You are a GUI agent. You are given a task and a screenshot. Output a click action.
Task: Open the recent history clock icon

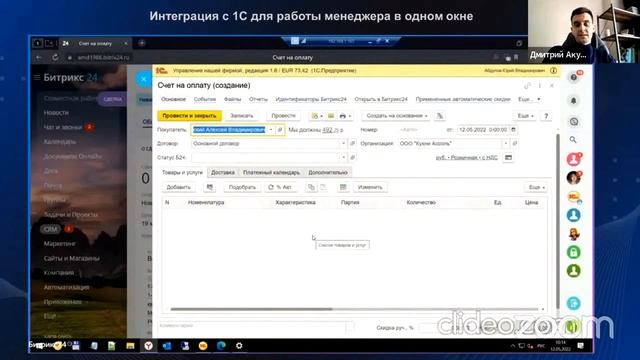pos(574,121)
